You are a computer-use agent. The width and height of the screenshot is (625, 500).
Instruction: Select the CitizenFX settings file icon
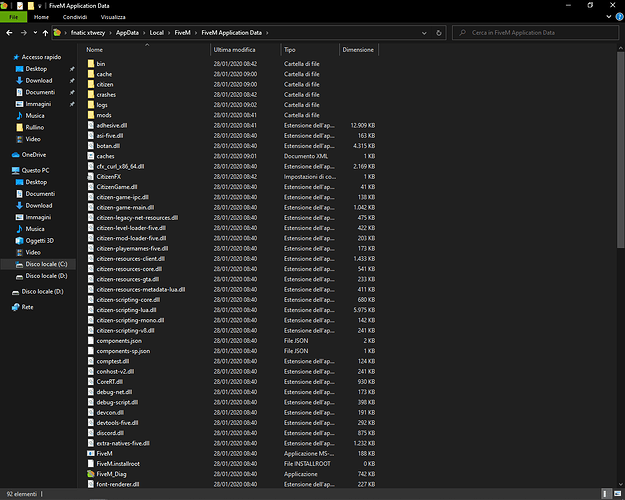coord(91,176)
